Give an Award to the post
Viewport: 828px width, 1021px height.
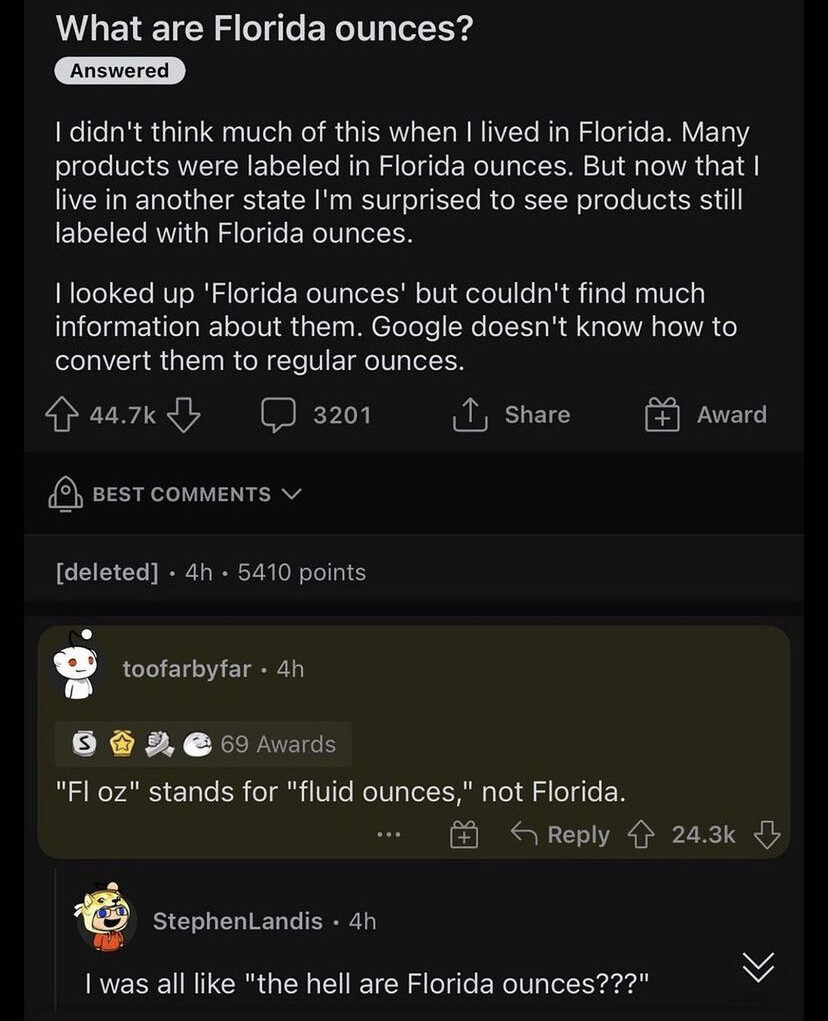pyautogui.click(x=706, y=415)
